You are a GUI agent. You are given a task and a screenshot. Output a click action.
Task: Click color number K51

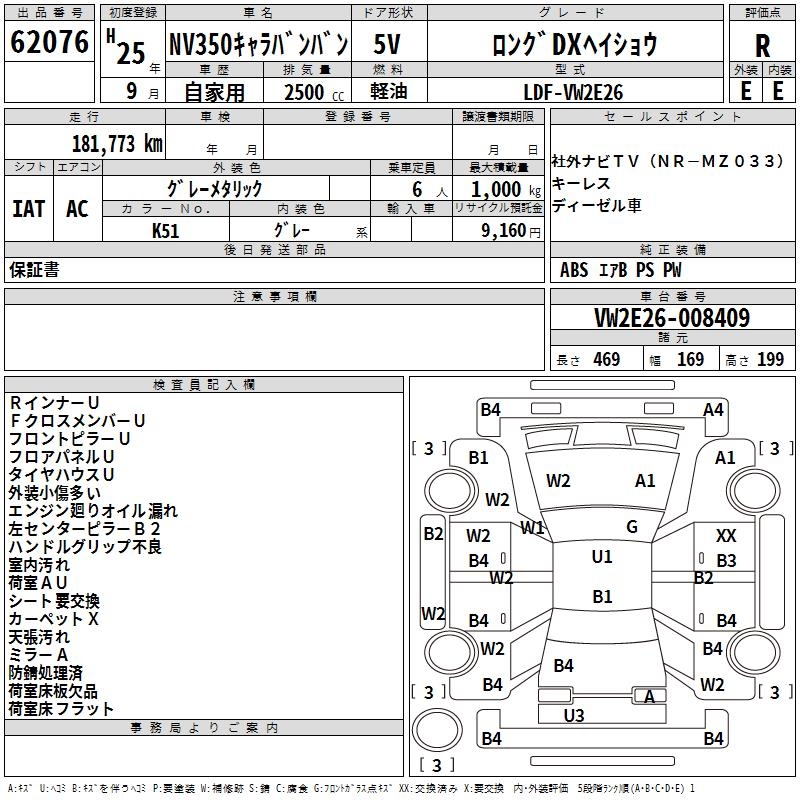pos(165,231)
